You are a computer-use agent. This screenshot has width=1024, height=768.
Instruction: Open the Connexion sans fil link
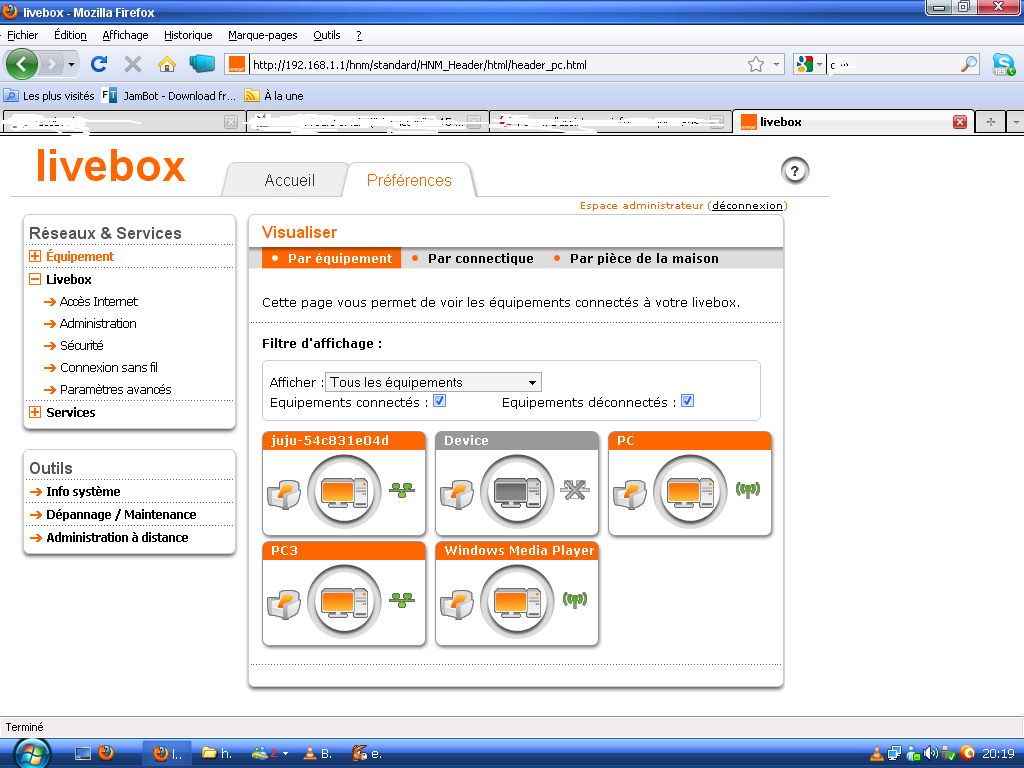[108, 368]
